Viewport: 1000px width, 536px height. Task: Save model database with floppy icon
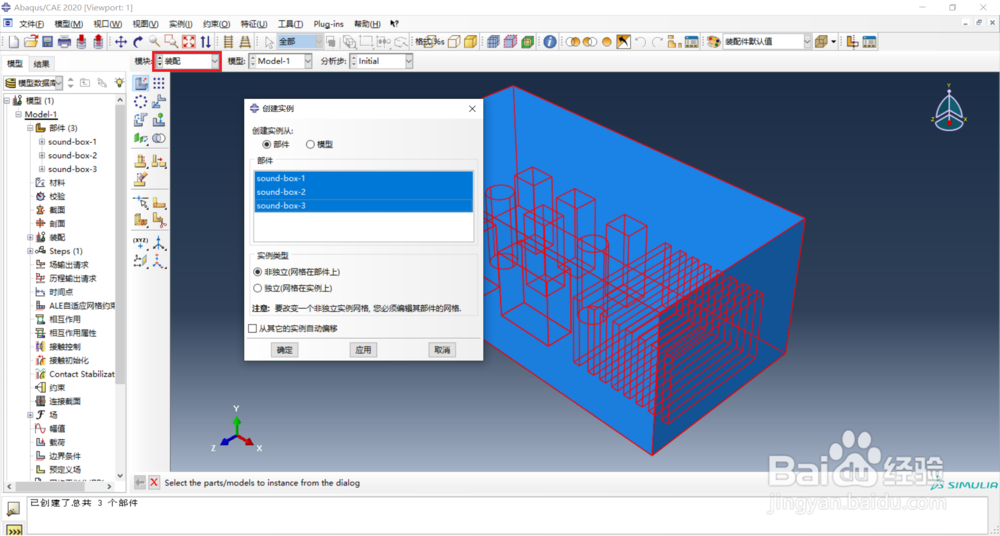[x=47, y=42]
